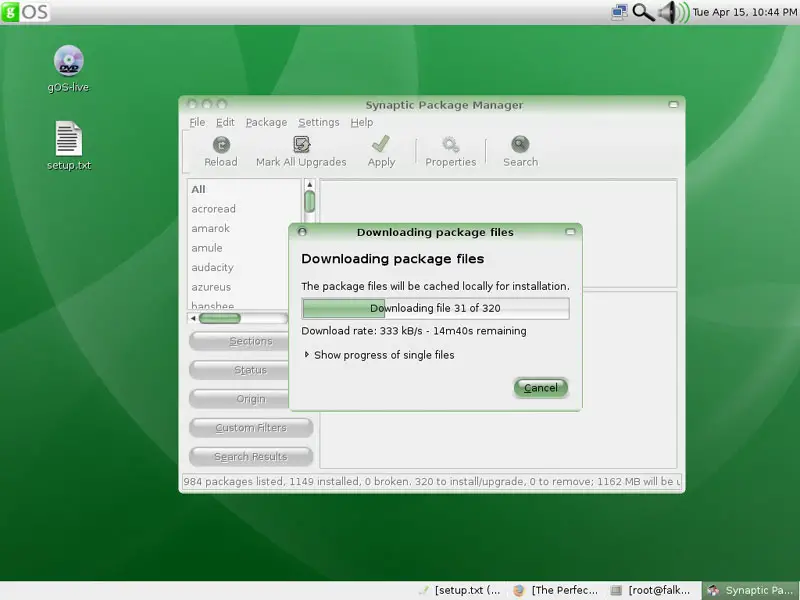
Task: Click the Sections filter button
Action: [239, 341]
